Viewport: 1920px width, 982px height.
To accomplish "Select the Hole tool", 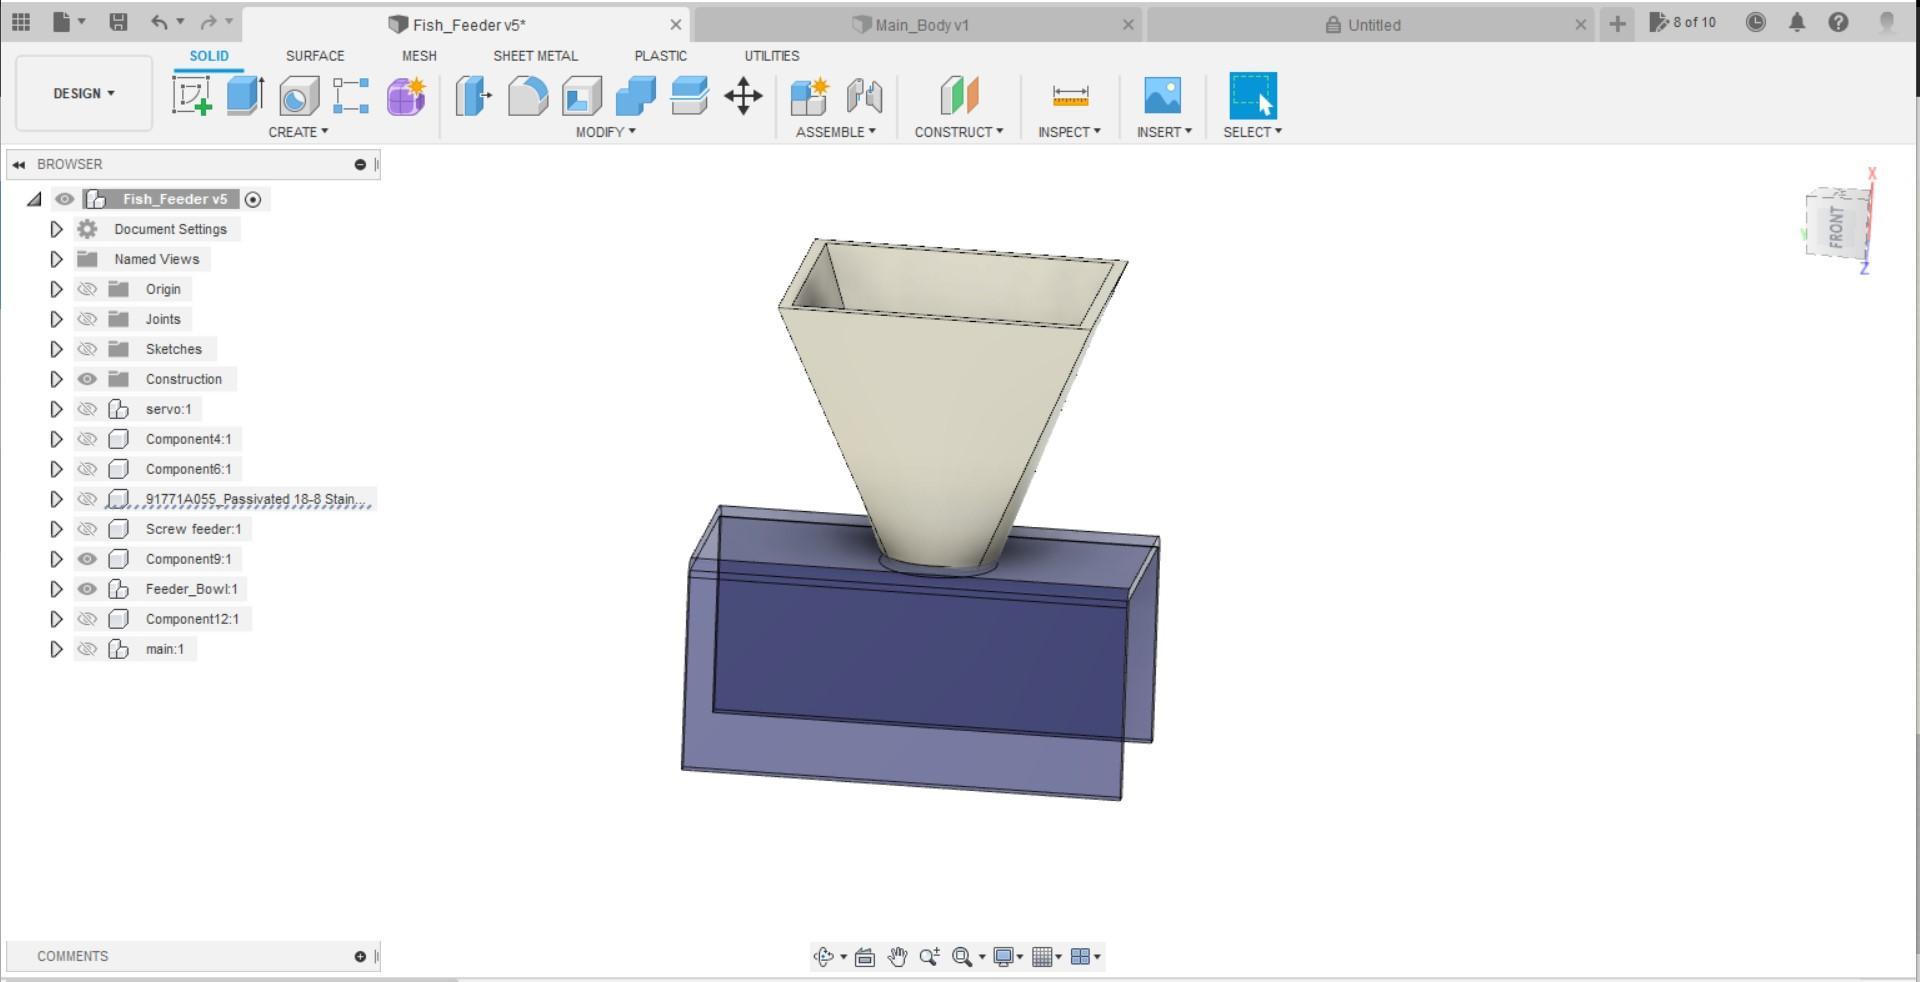I will pos(298,96).
